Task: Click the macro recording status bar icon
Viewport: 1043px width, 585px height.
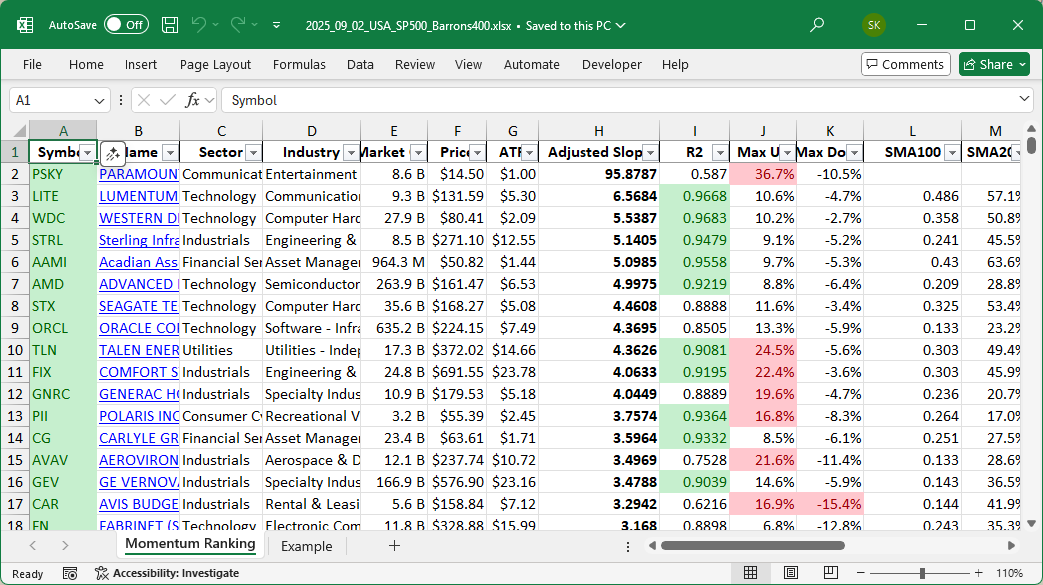Action: tap(70, 573)
